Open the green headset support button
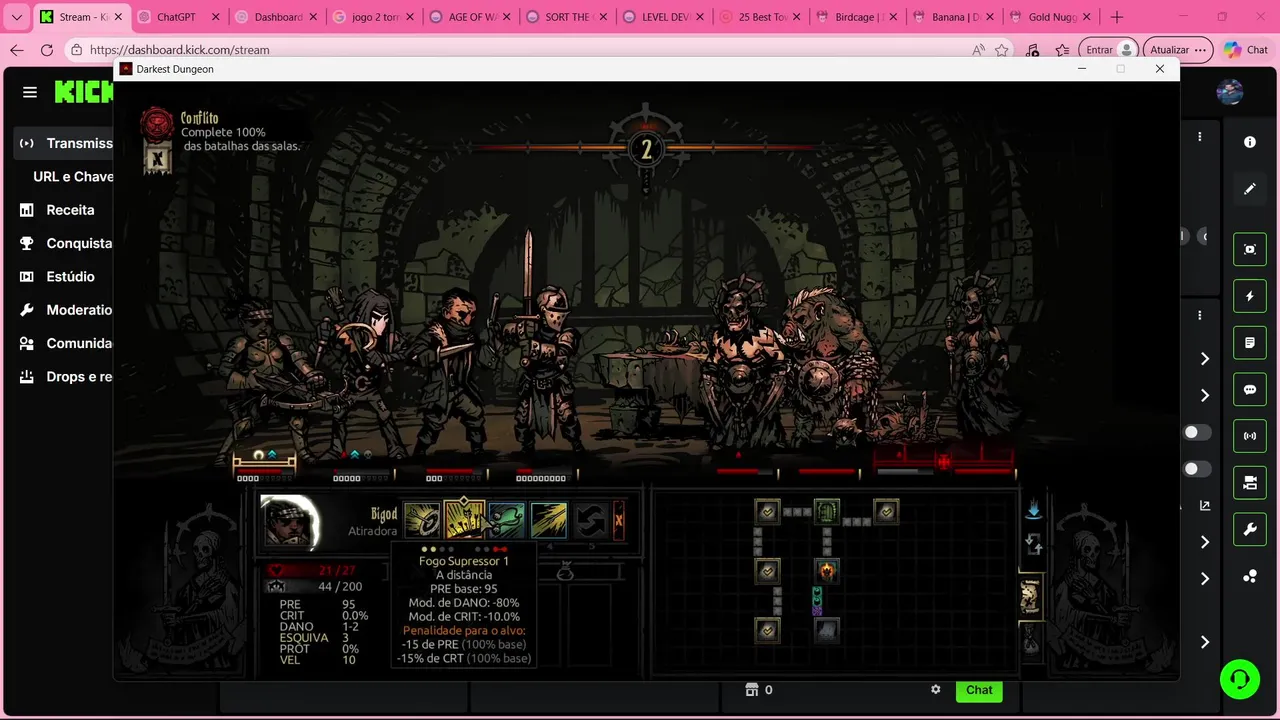The width and height of the screenshot is (1280, 720). tap(1240, 680)
